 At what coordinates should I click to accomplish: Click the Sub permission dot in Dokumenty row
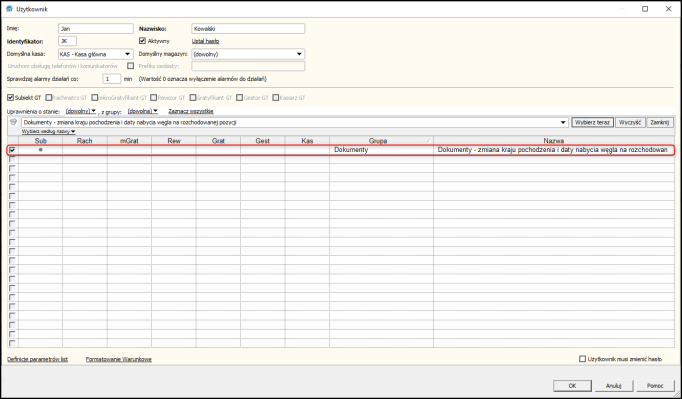(x=40, y=150)
